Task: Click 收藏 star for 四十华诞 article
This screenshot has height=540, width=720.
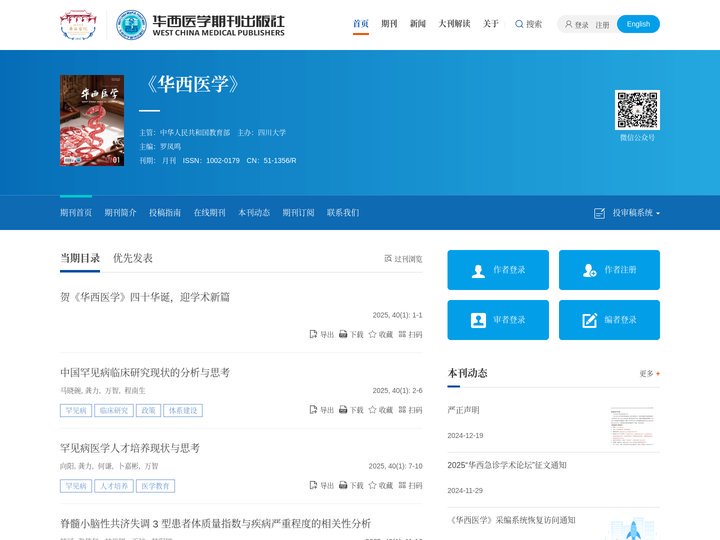Action: [x=372, y=334]
